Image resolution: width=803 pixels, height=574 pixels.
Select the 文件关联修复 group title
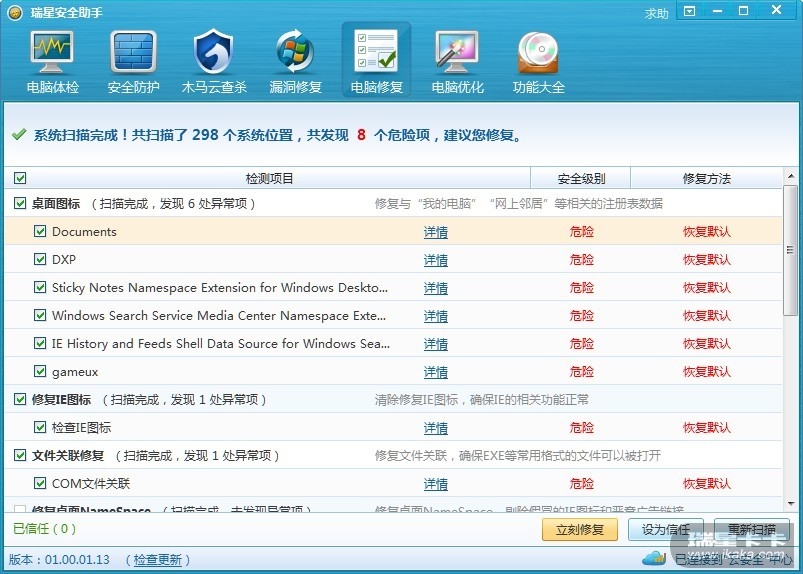pos(68,455)
